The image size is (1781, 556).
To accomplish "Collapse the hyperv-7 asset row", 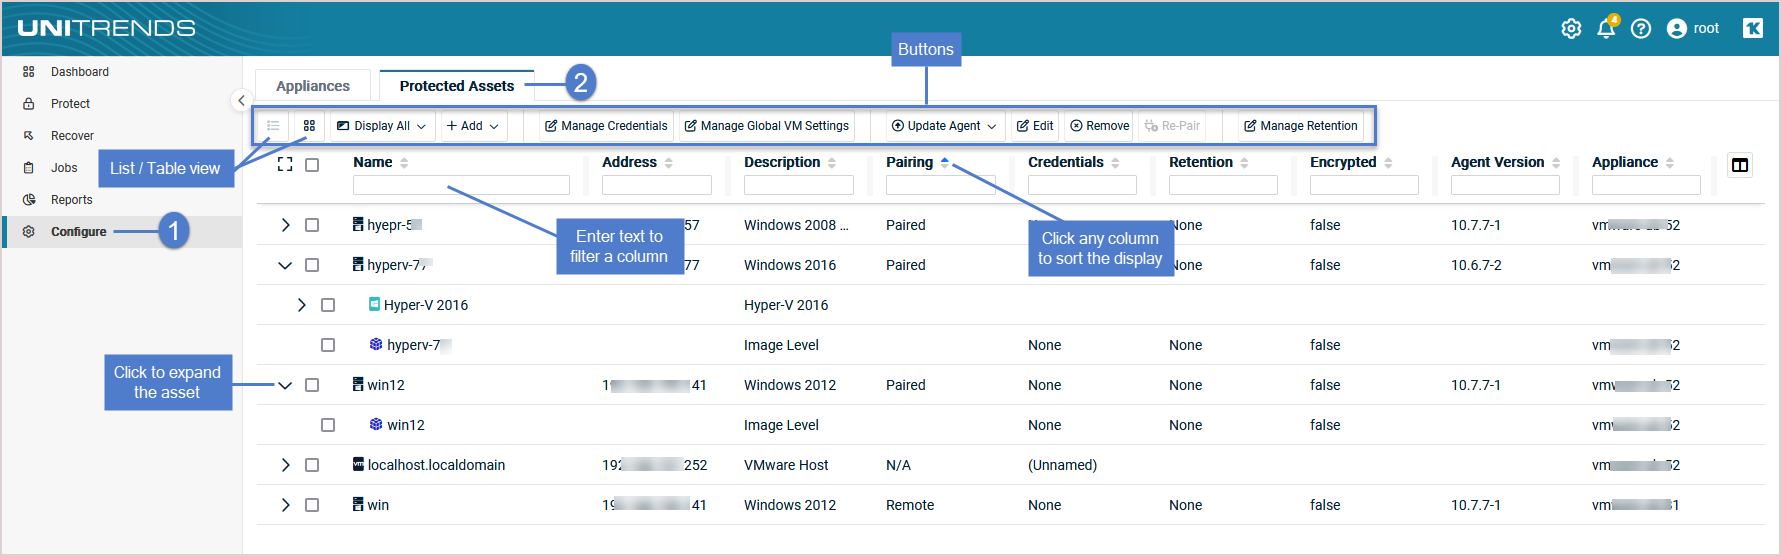I will [285, 265].
